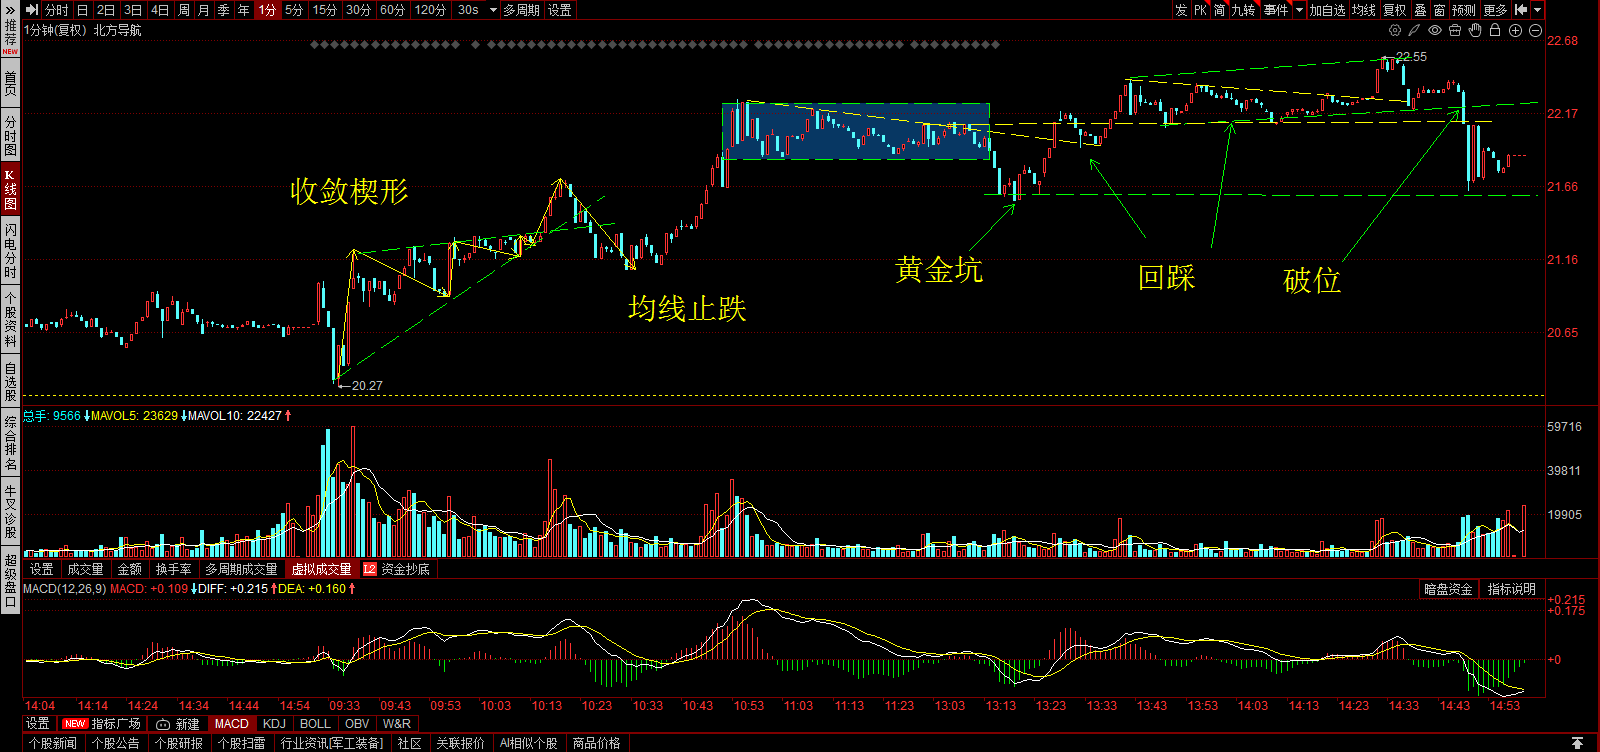Image resolution: width=1600 pixels, height=752 pixels.
Task: Open 个股资料 in the left sidebar
Action: point(10,319)
